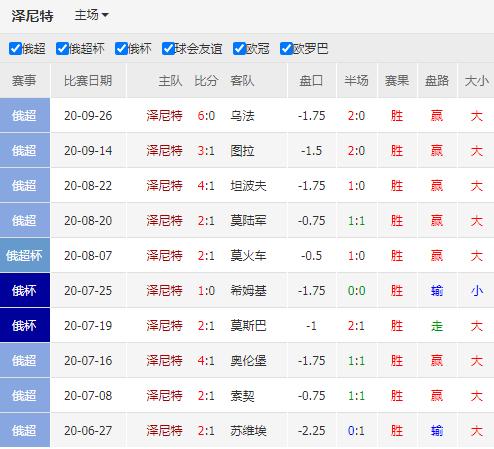This screenshot has width=494, height=449.
Task: Click the 盘路 column header
Action: (x=437, y=81)
